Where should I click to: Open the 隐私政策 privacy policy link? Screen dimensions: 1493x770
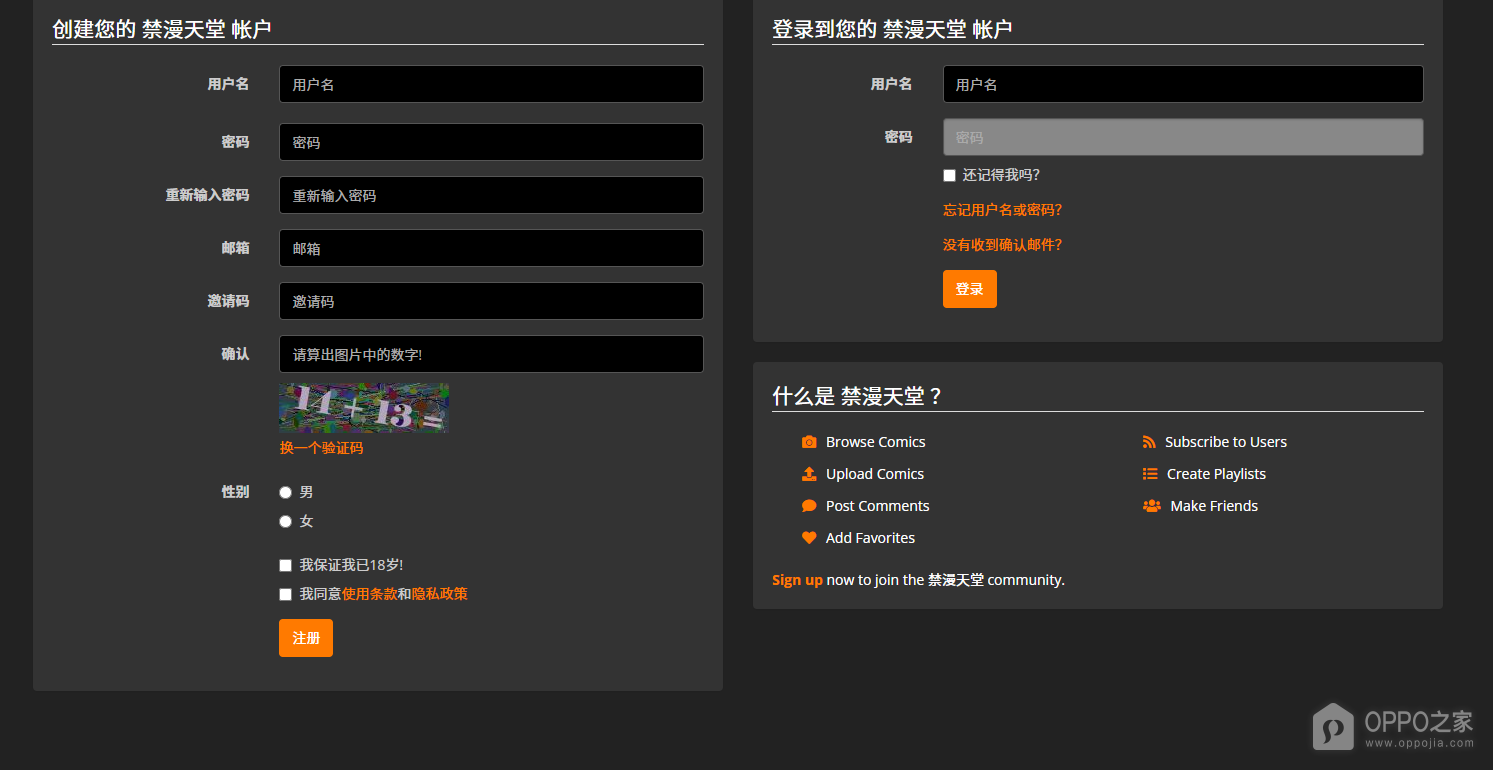coord(440,594)
